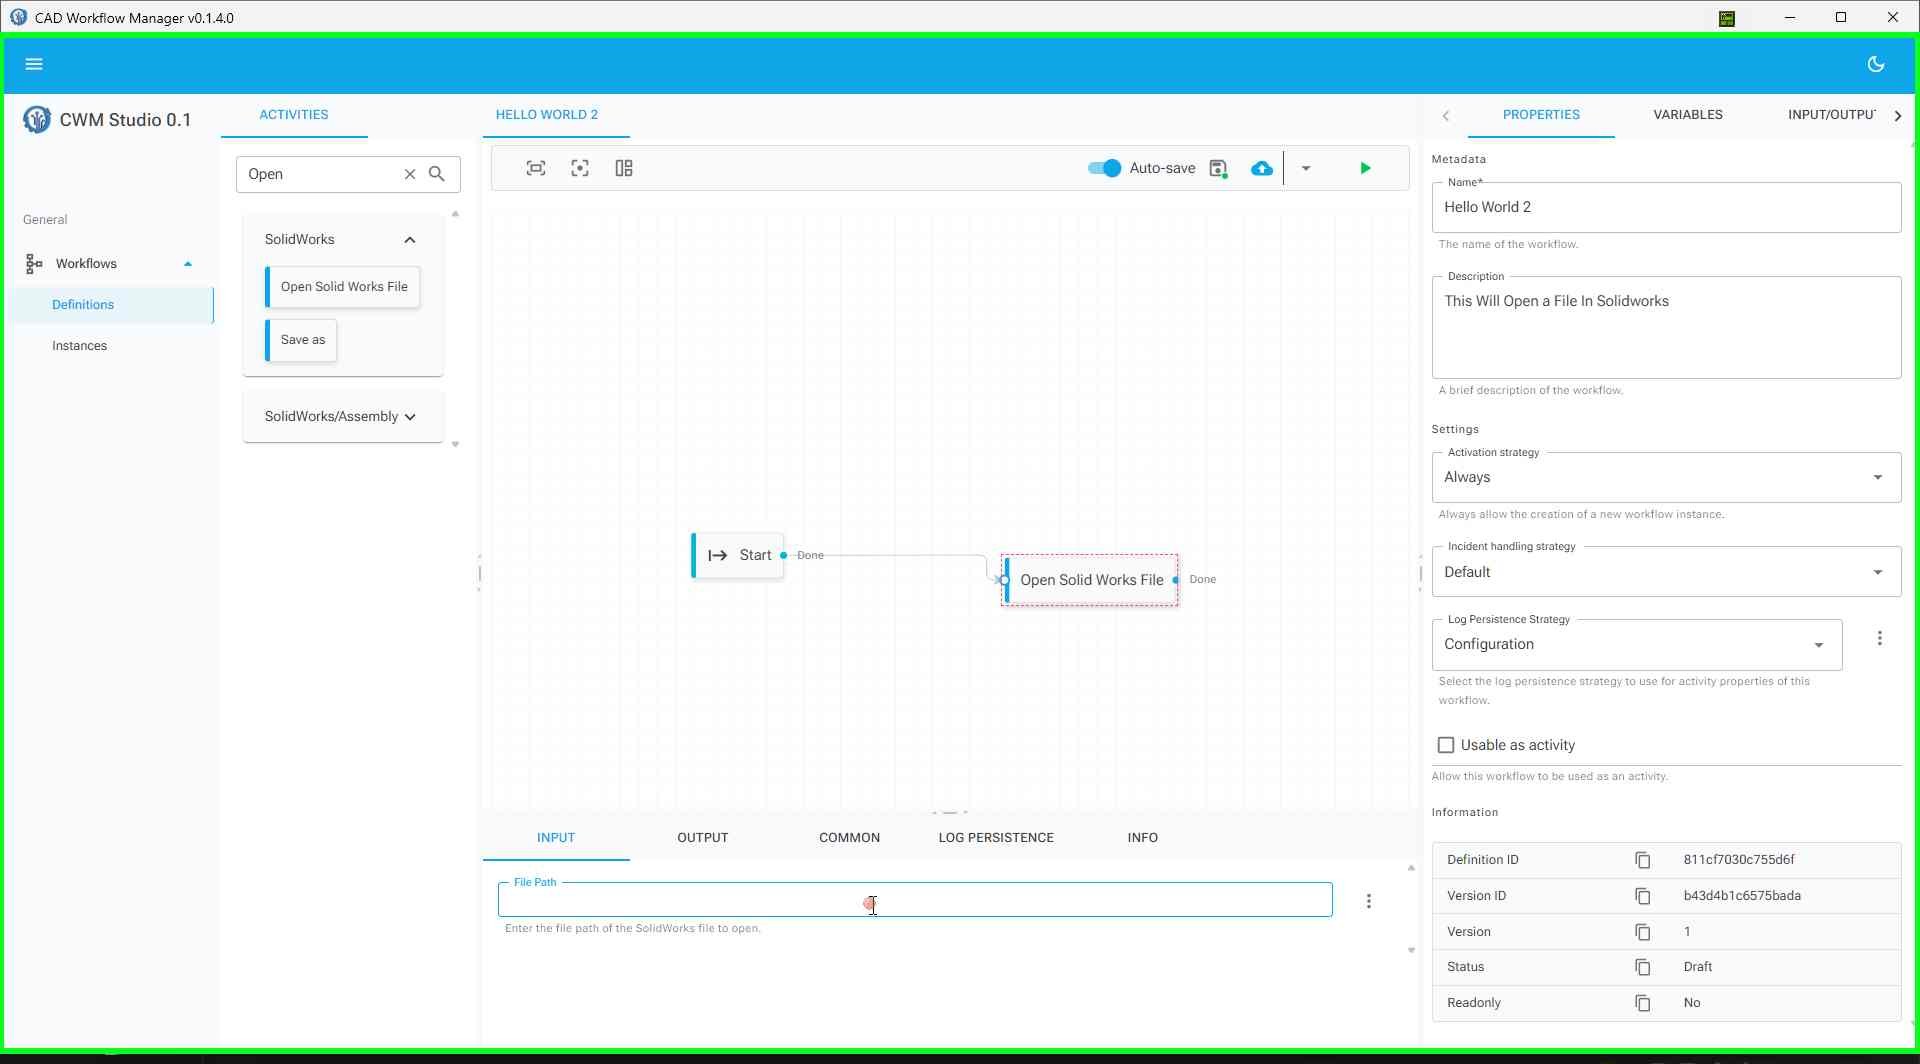This screenshot has height=1064, width=1920.
Task: Open the Activation strategy dropdown
Action: click(x=1666, y=478)
